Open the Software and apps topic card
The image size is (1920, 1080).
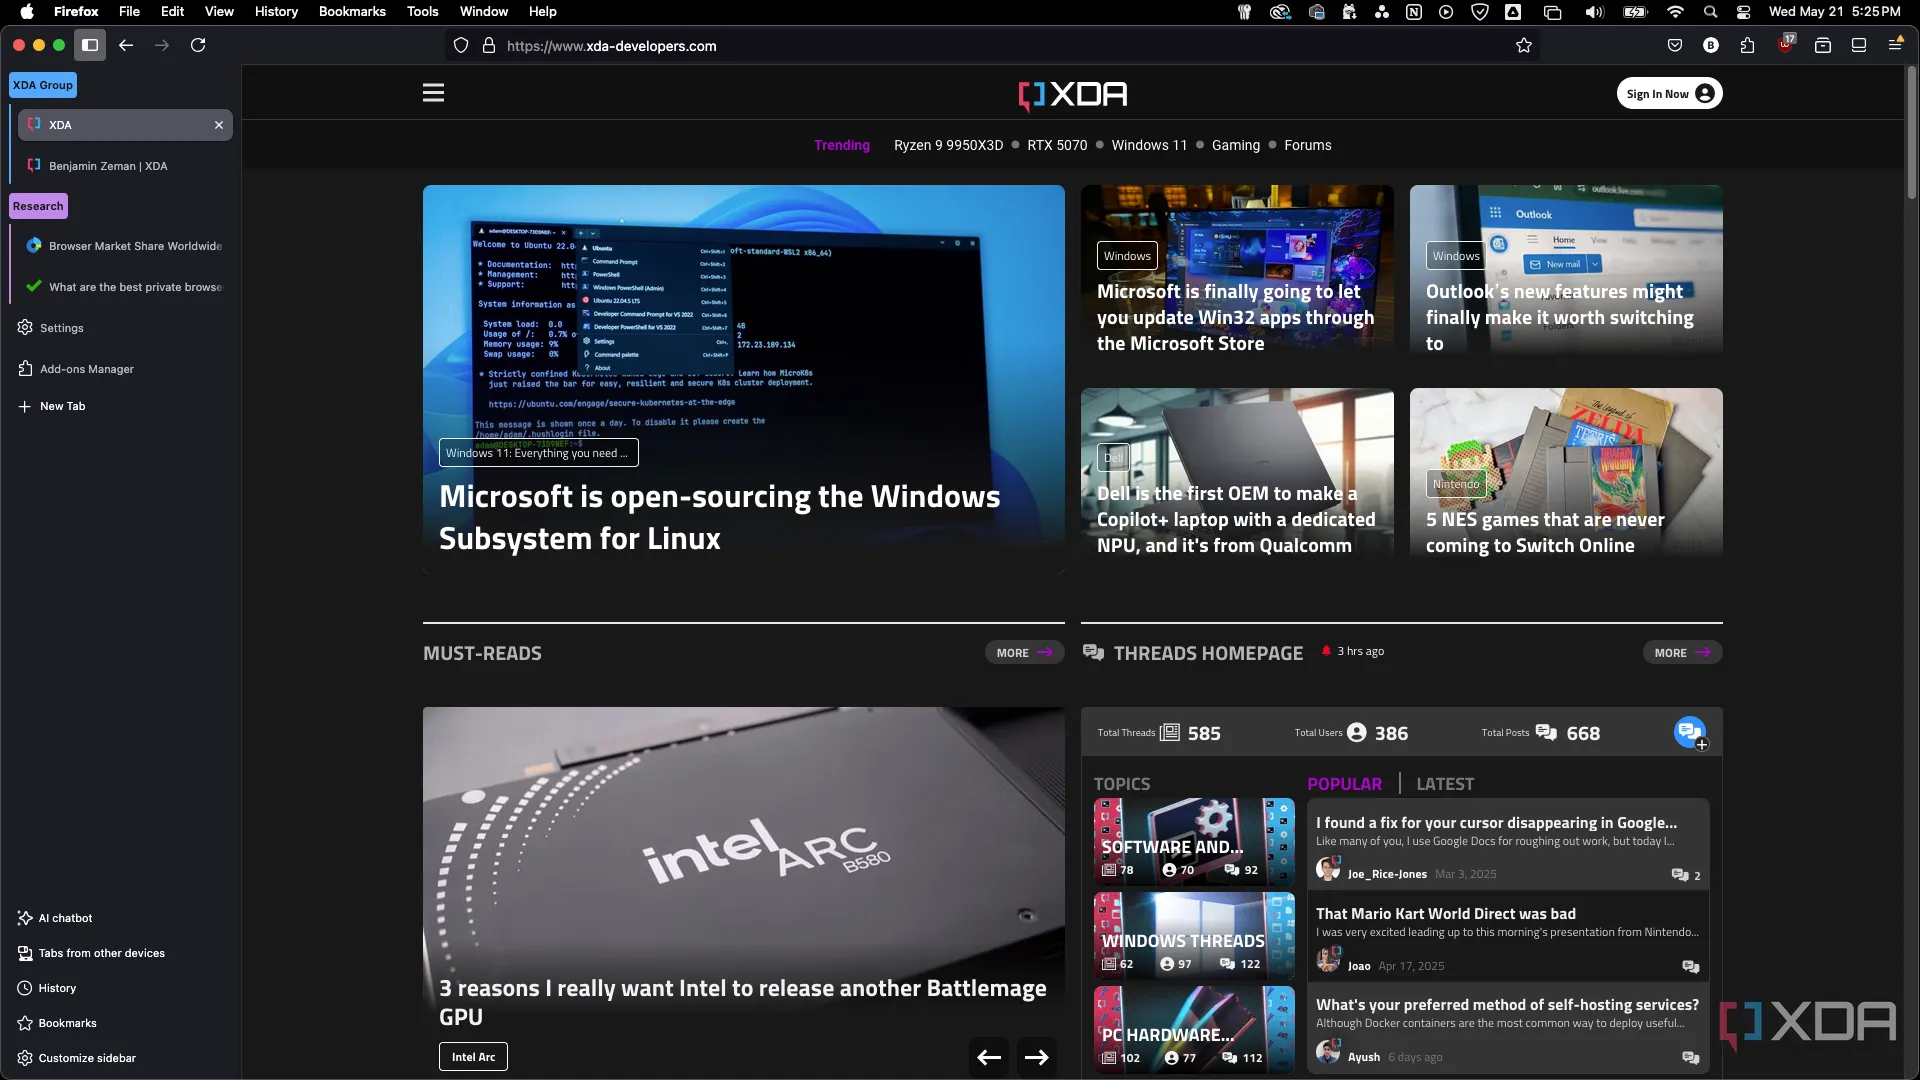(1194, 841)
